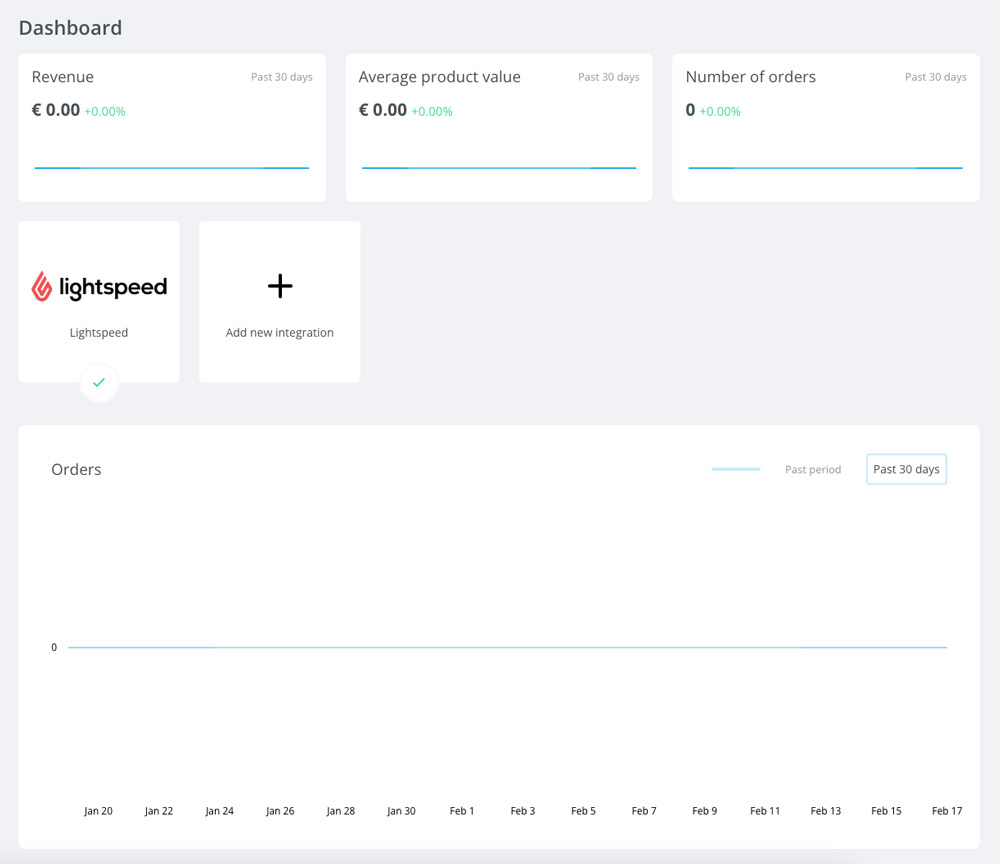This screenshot has height=864, width=1000.
Task: Click the Feb 1 axis label
Action: (462, 810)
